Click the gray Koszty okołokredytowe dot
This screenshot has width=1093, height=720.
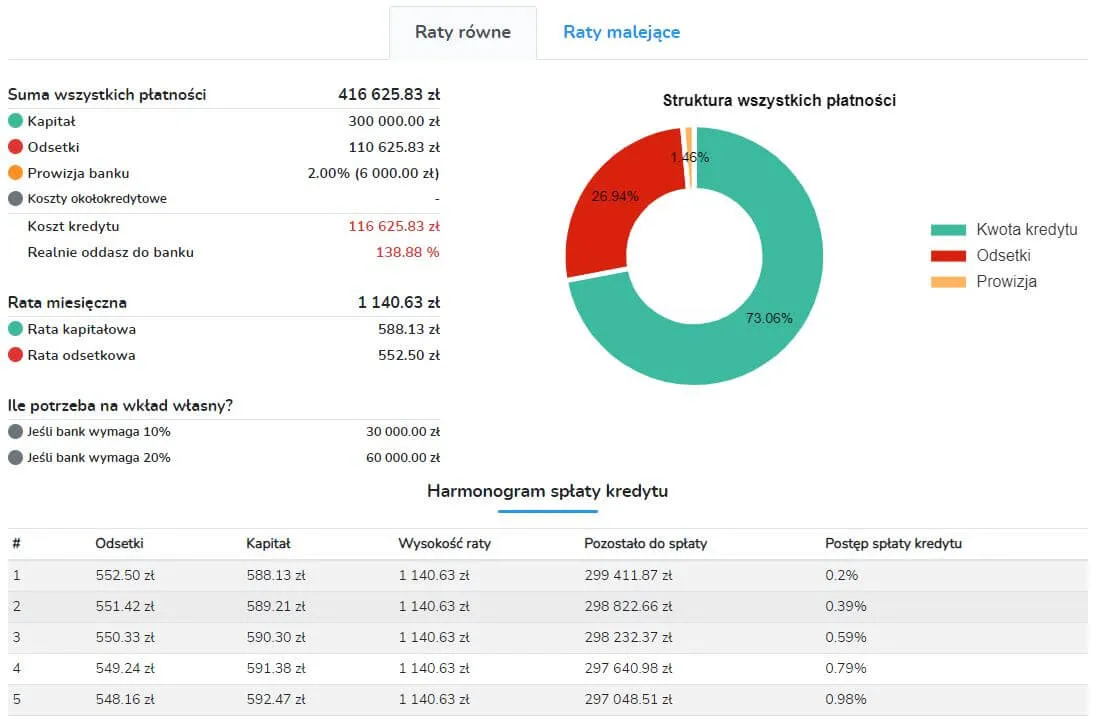(x=15, y=199)
